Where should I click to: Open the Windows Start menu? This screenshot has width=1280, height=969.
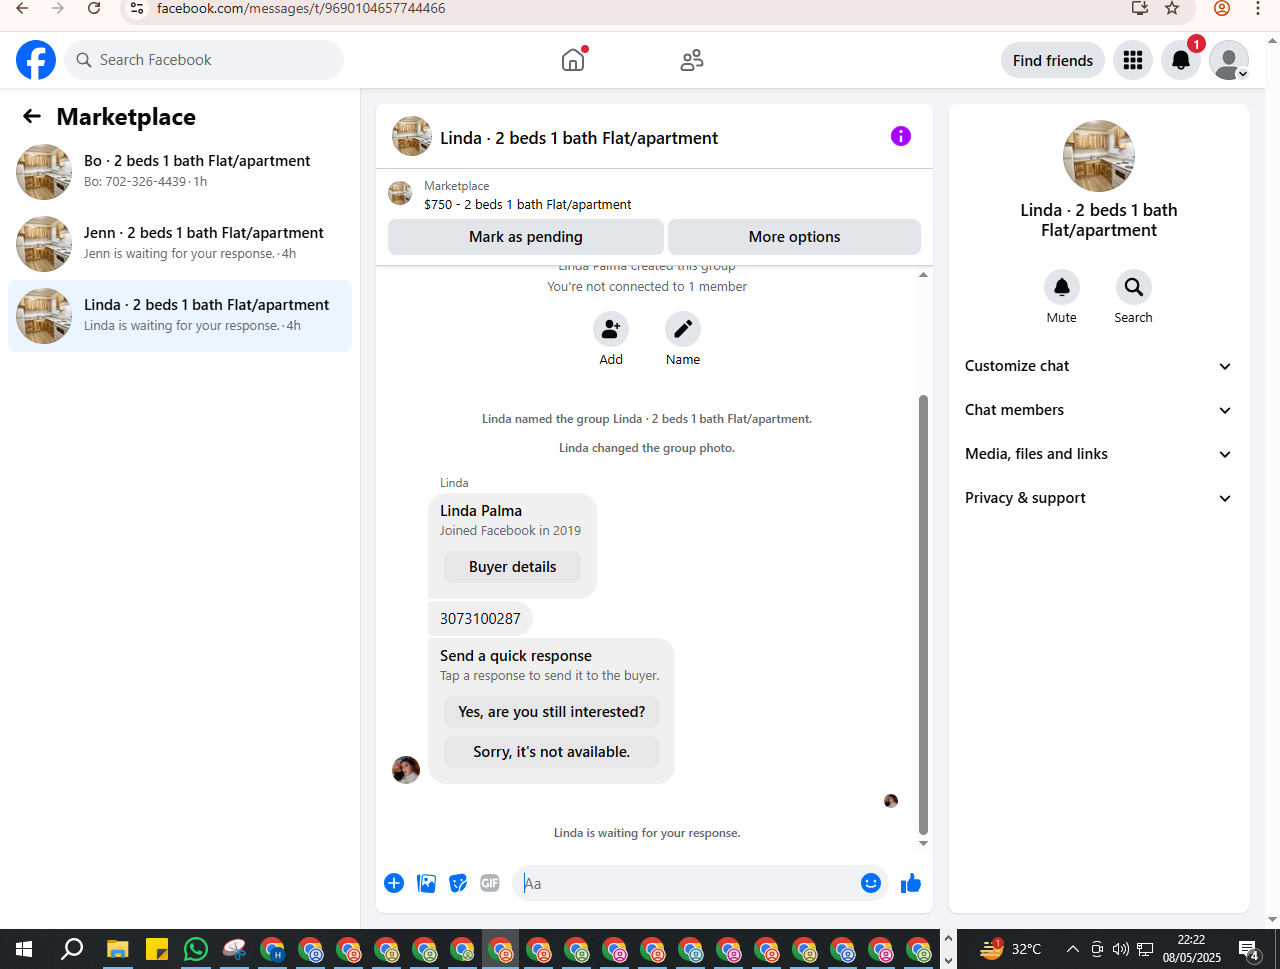(x=24, y=949)
